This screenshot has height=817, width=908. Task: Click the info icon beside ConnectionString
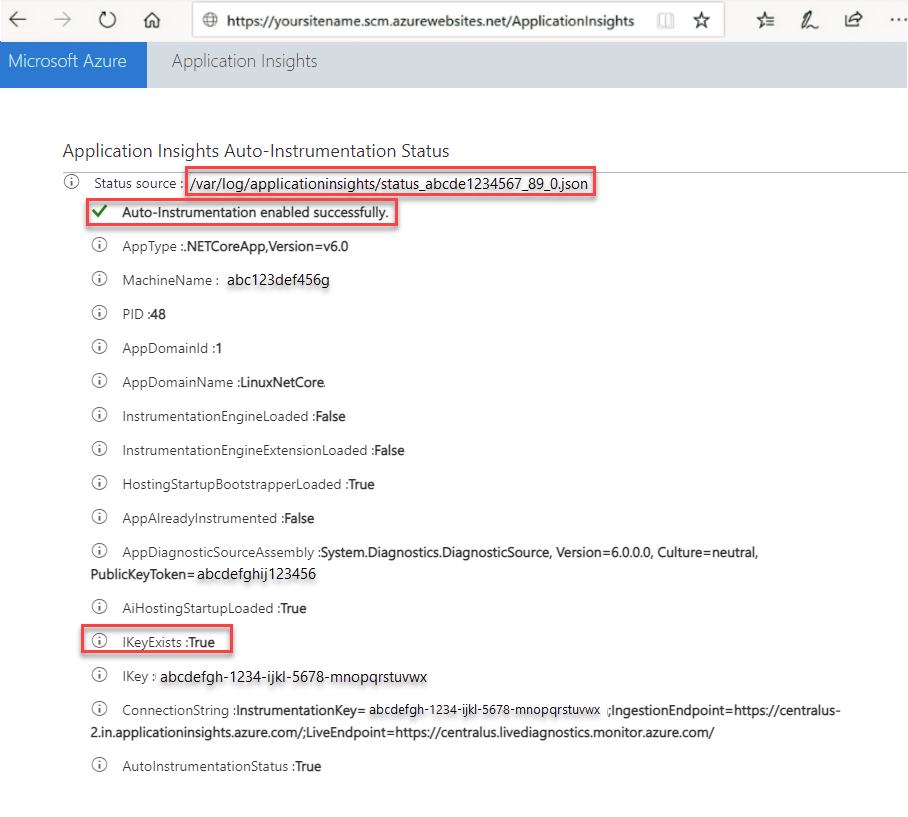coord(100,708)
